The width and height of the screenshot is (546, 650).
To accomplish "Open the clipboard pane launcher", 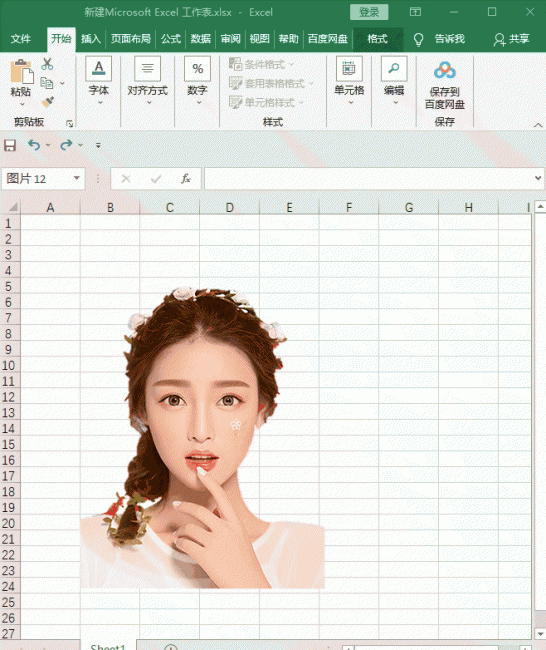I will tap(69, 123).
